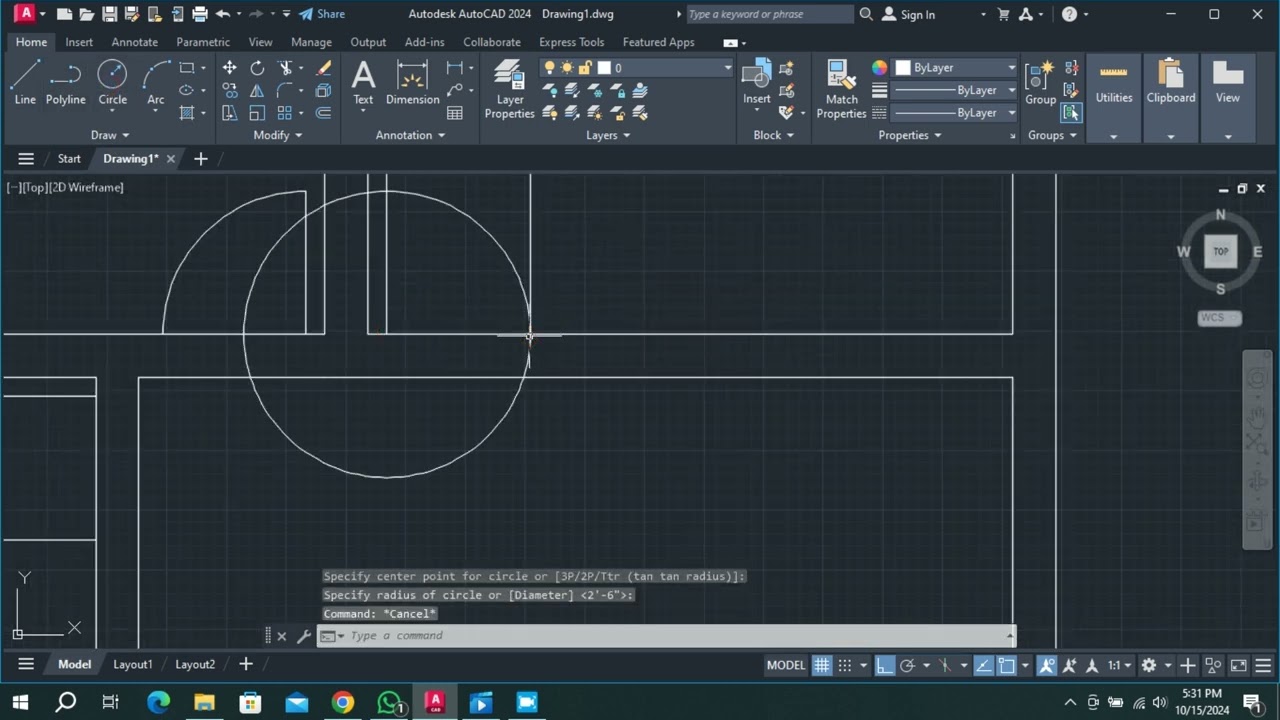
Task: Click the Hatch tool icon
Action: pos(187,113)
